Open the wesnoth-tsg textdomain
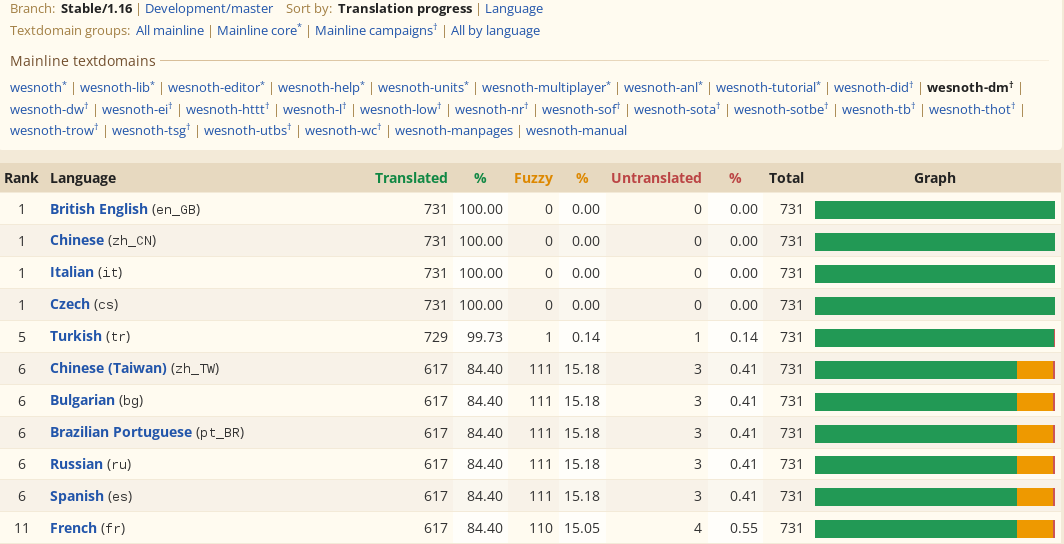1064x544 pixels. (151, 131)
